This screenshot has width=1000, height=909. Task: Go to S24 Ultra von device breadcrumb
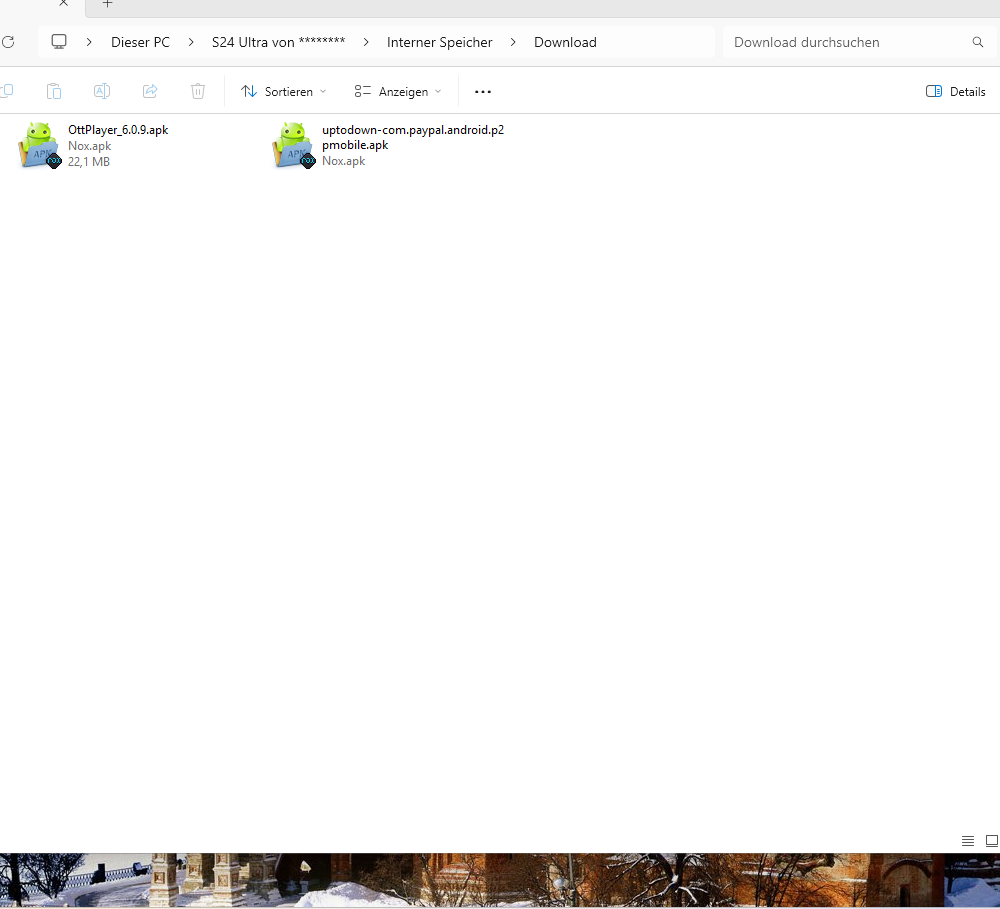[278, 42]
